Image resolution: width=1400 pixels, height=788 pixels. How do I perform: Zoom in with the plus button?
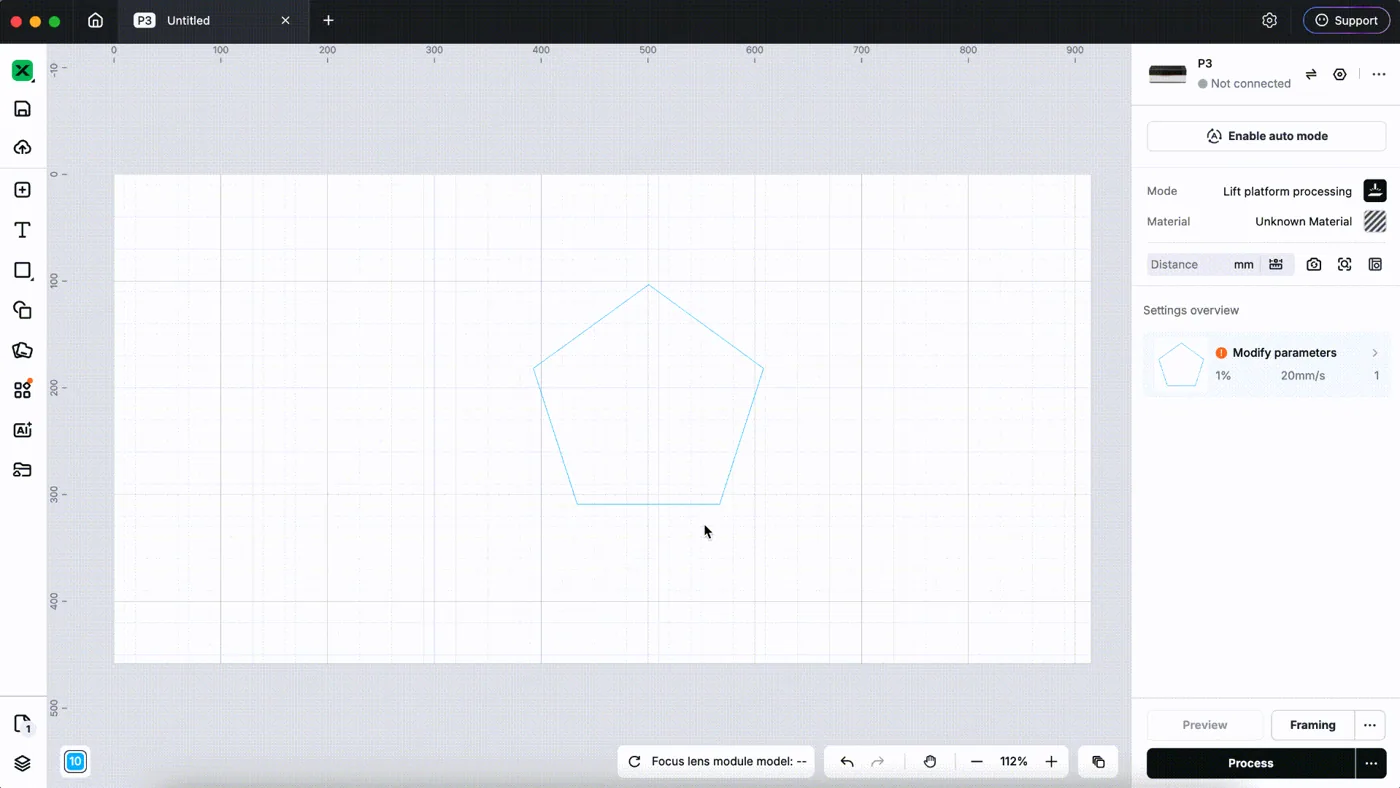coord(1051,762)
